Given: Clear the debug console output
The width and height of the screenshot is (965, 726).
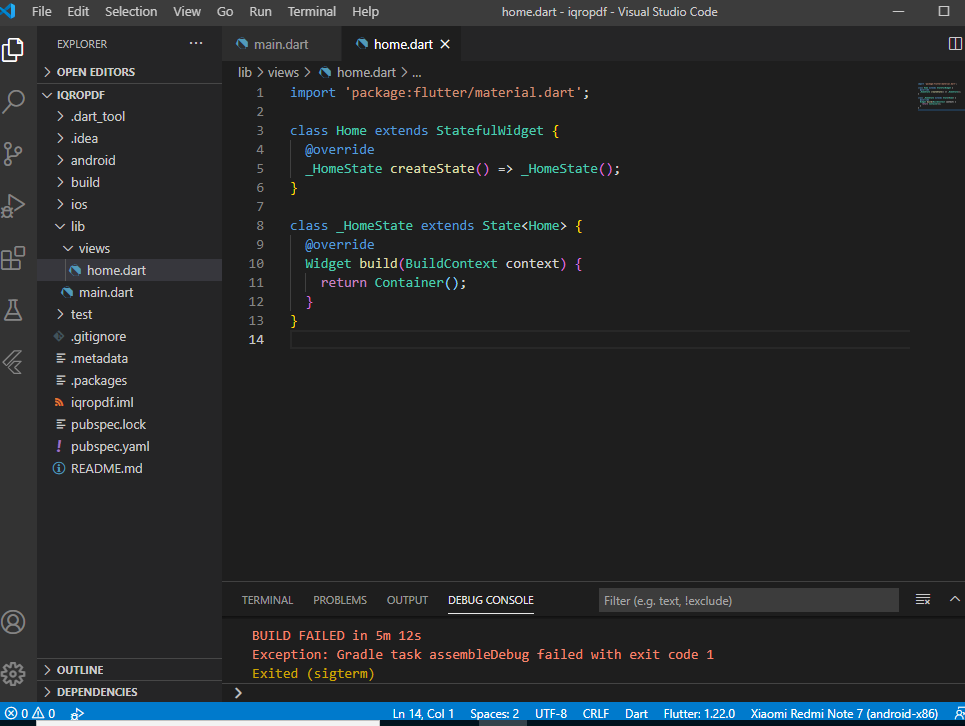Looking at the screenshot, I should 923,600.
